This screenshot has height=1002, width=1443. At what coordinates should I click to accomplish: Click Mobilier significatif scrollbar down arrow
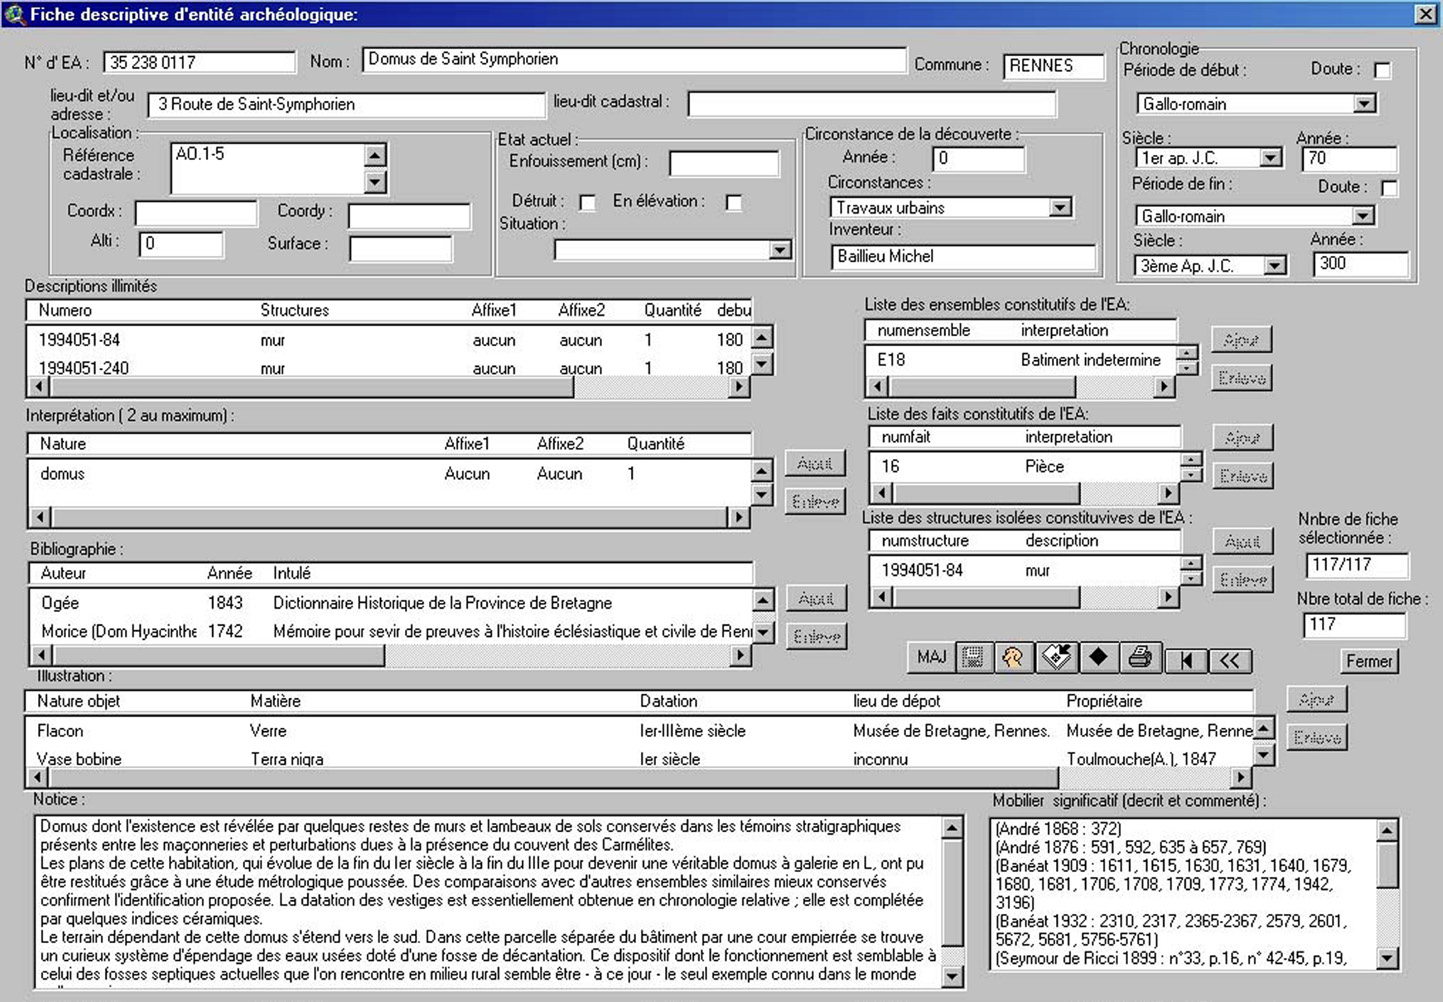tap(1387, 958)
